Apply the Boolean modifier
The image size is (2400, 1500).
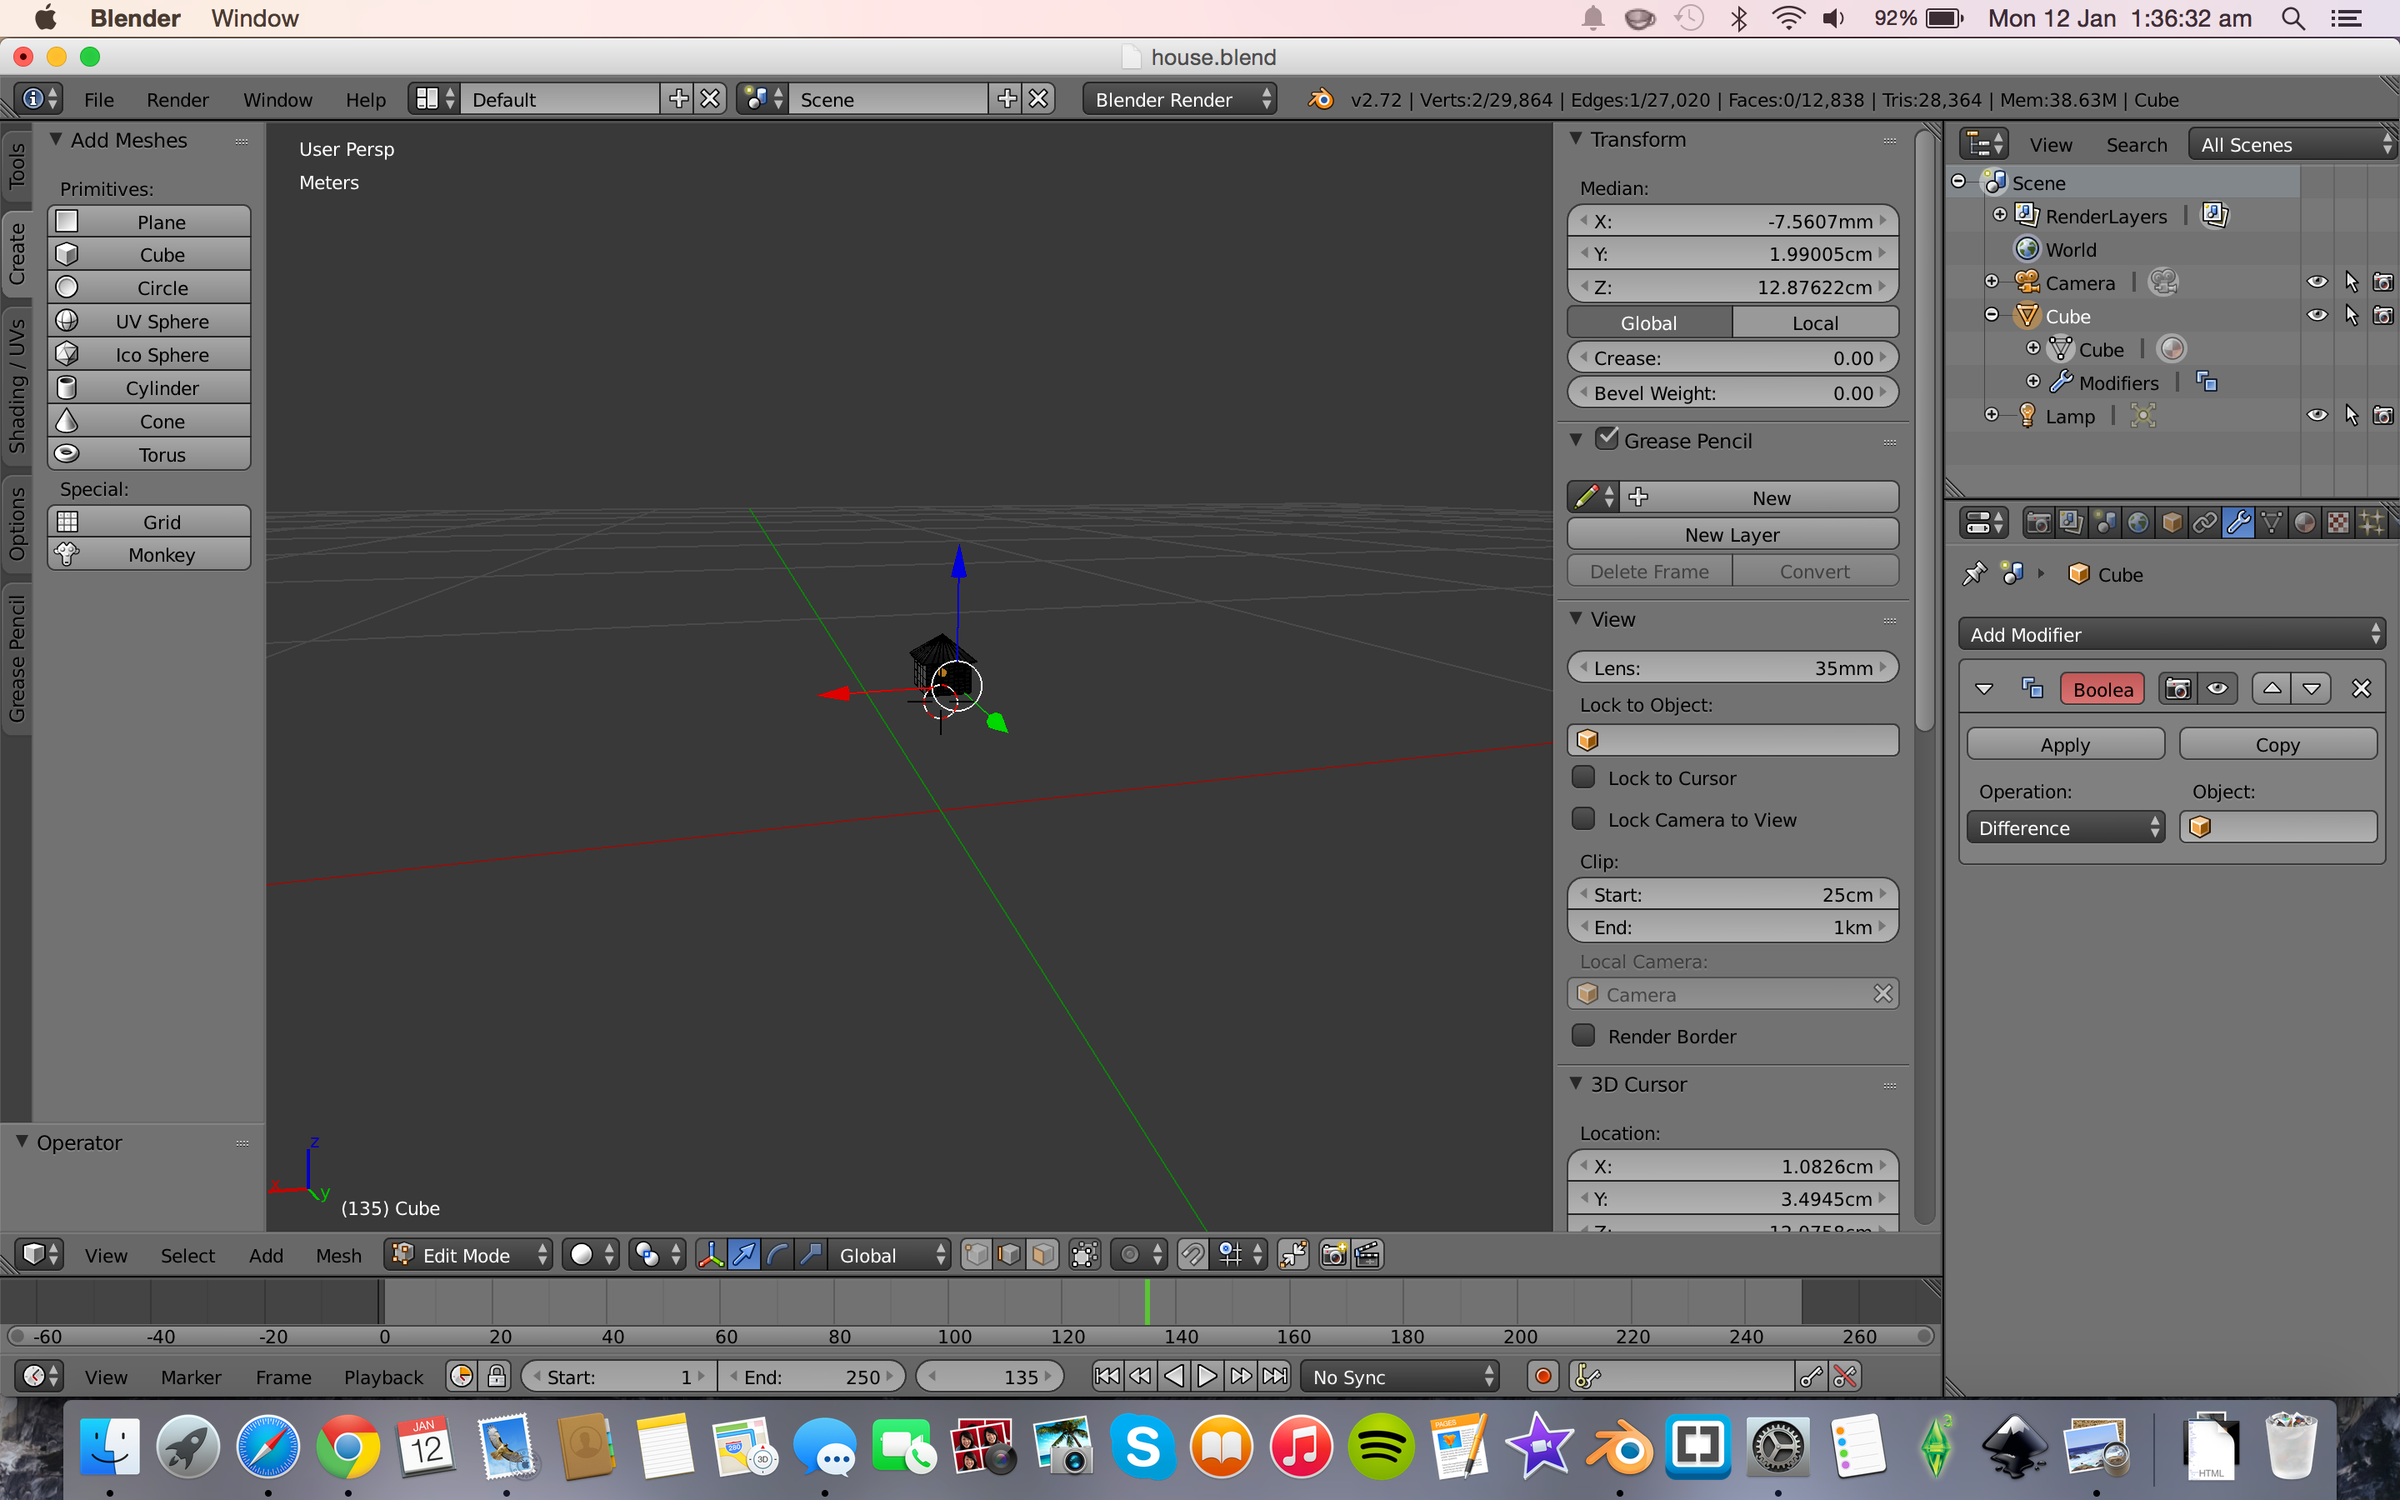pos(2065,744)
